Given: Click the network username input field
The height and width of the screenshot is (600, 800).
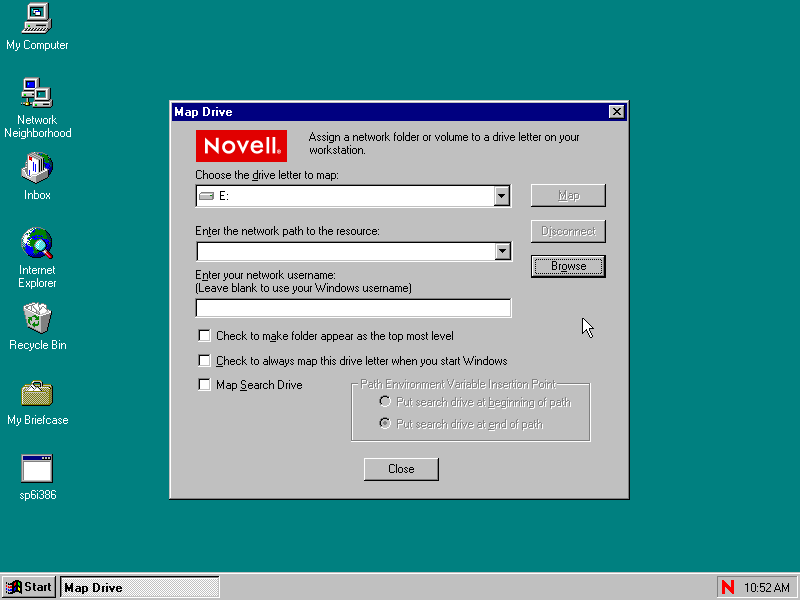Looking at the screenshot, I should tap(353, 308).
